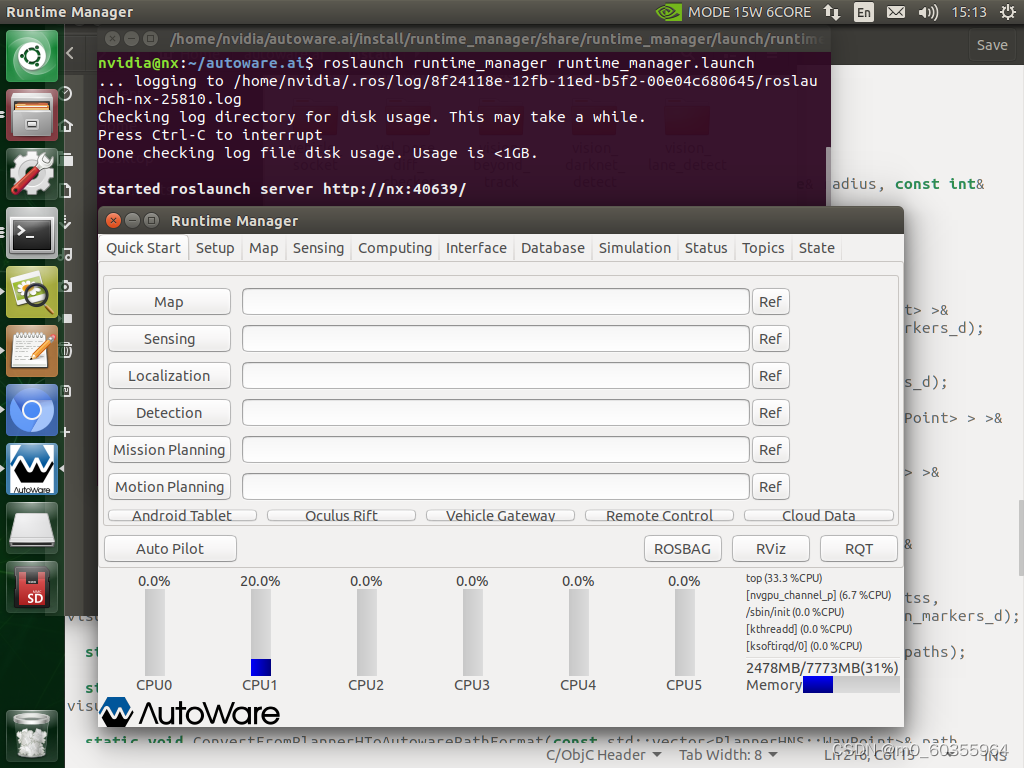Click the Cloud Data button
This screenshot has height=768, width=1024.
(818, 515)
